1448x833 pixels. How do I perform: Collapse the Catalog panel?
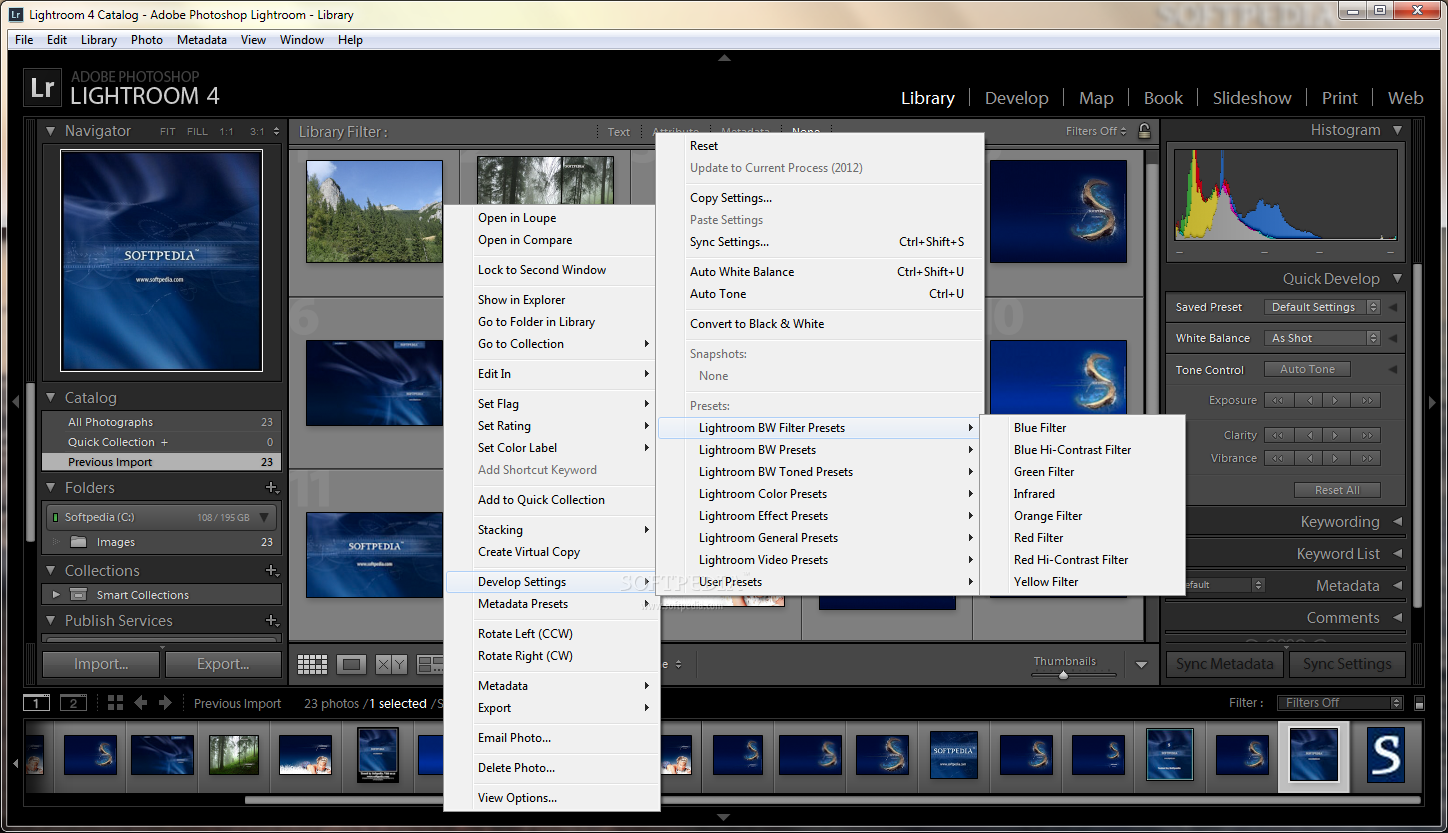(x=51, y=398)
